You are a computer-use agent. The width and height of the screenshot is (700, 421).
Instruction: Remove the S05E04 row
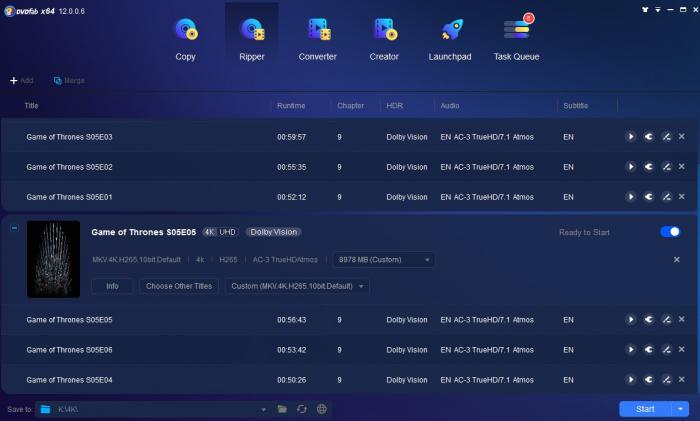point(682,379)
